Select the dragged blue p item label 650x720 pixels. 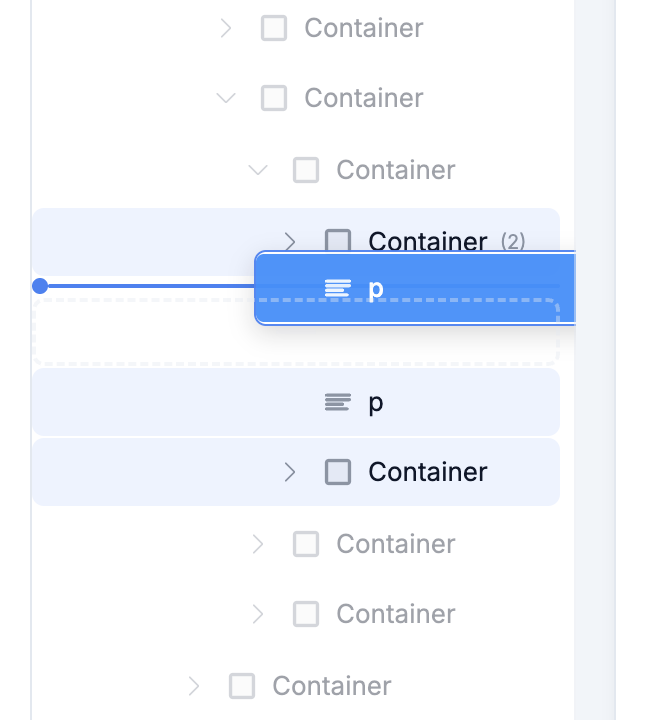click(376, 288)
